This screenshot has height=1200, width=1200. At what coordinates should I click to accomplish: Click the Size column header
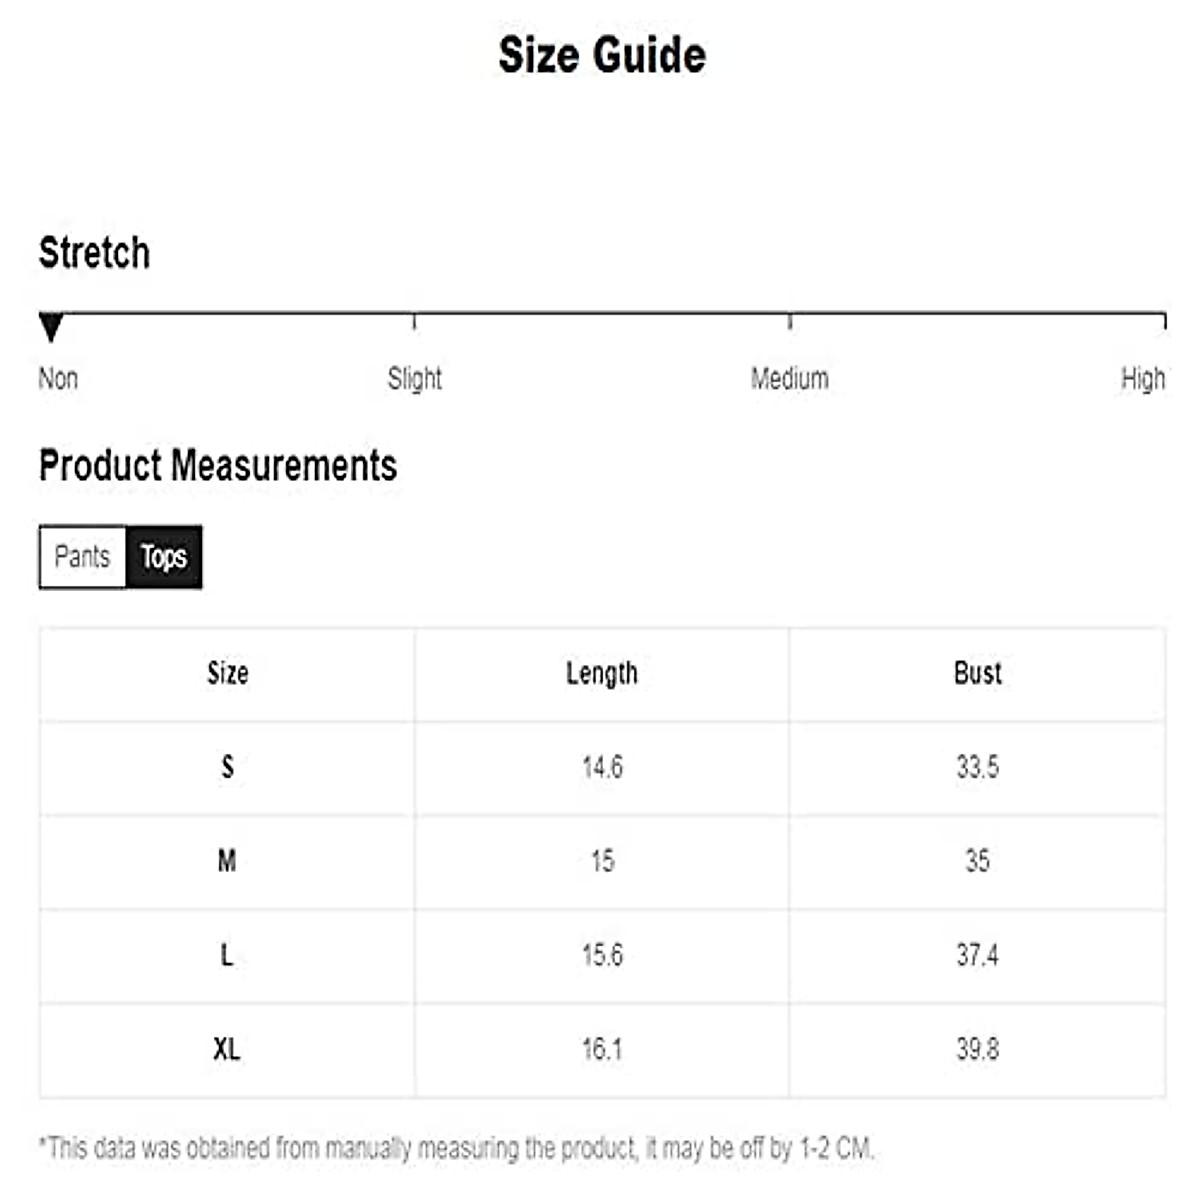(227, 673)
